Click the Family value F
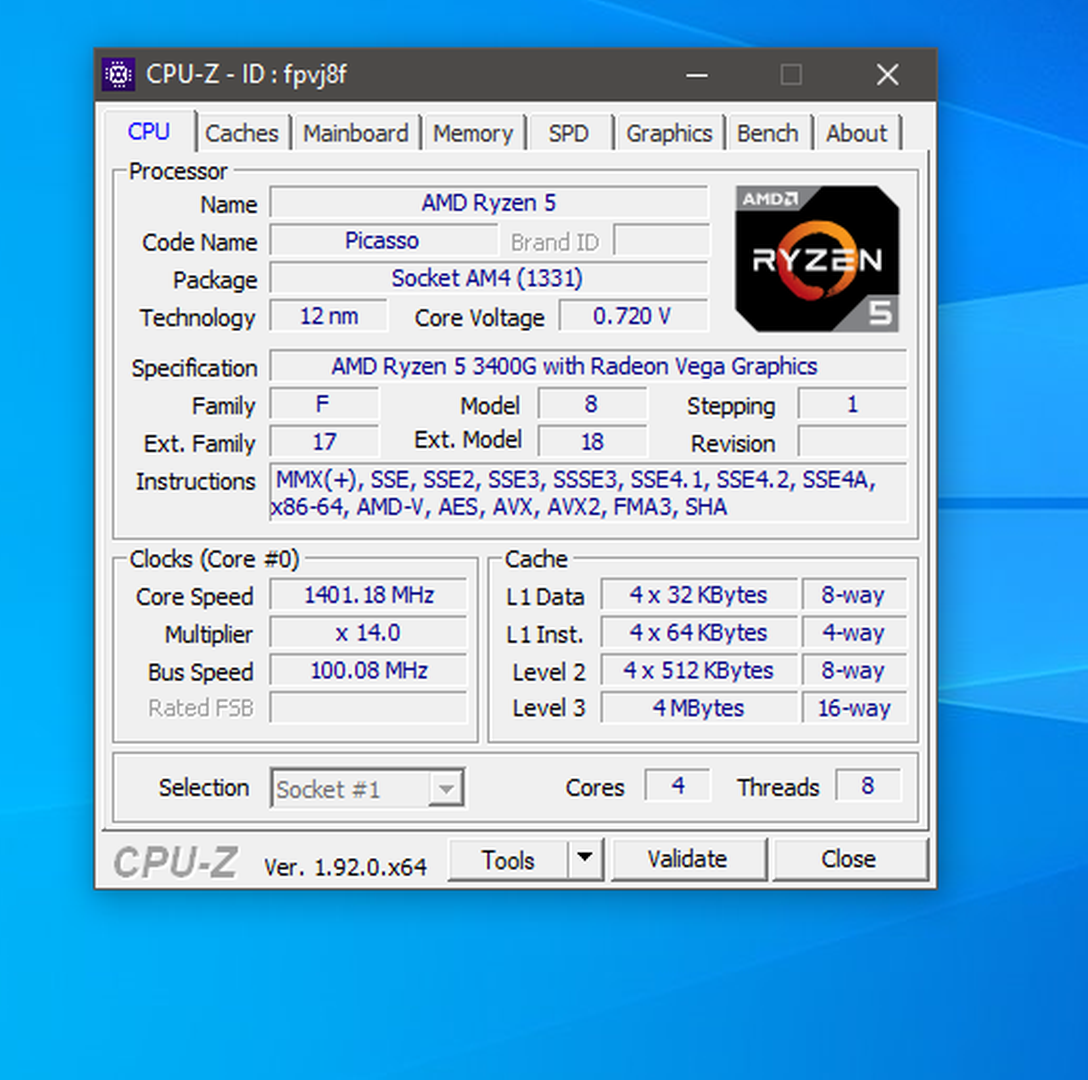Viewport: 1088px width, 1080px height. coord(323,404)
